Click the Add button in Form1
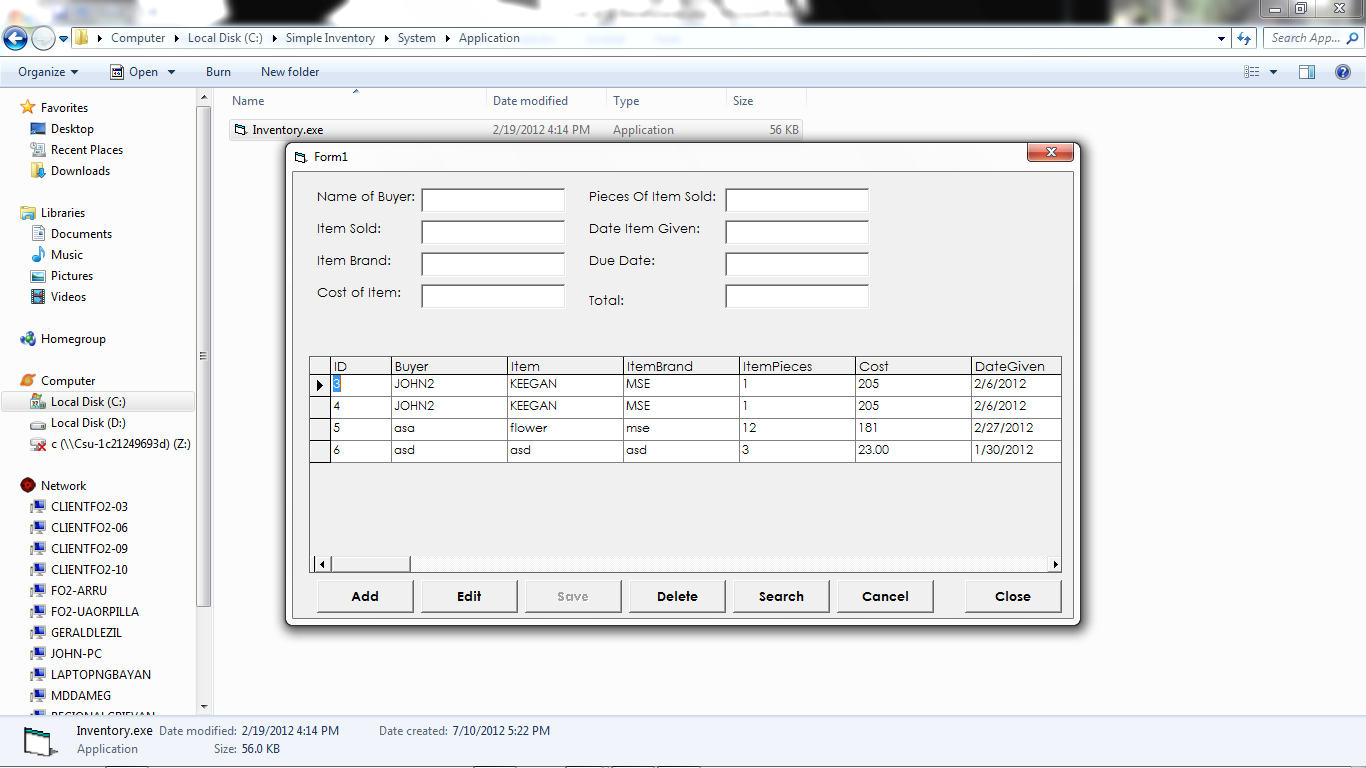Image resolution: width=1366 pixels, height=768 pixels. click(x=365, y=596)
